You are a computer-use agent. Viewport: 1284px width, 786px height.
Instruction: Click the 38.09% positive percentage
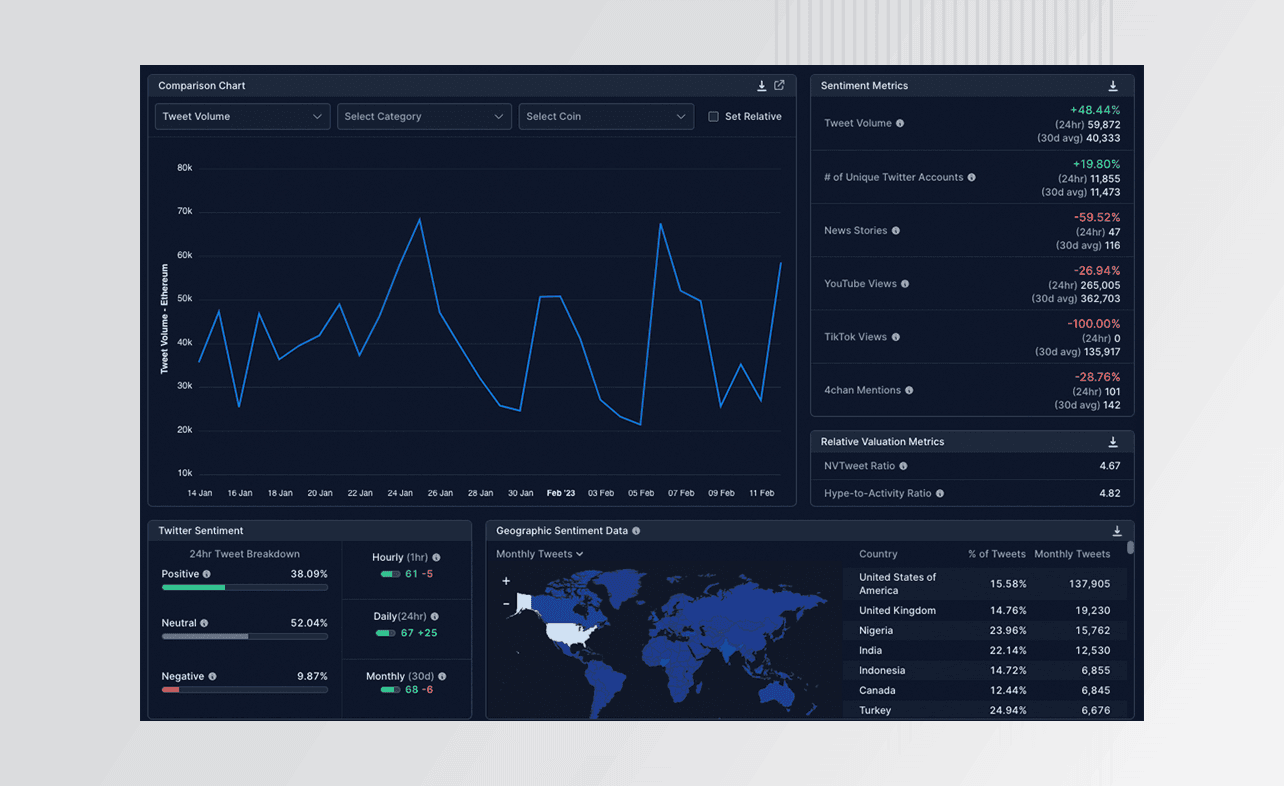click(309, 574)
